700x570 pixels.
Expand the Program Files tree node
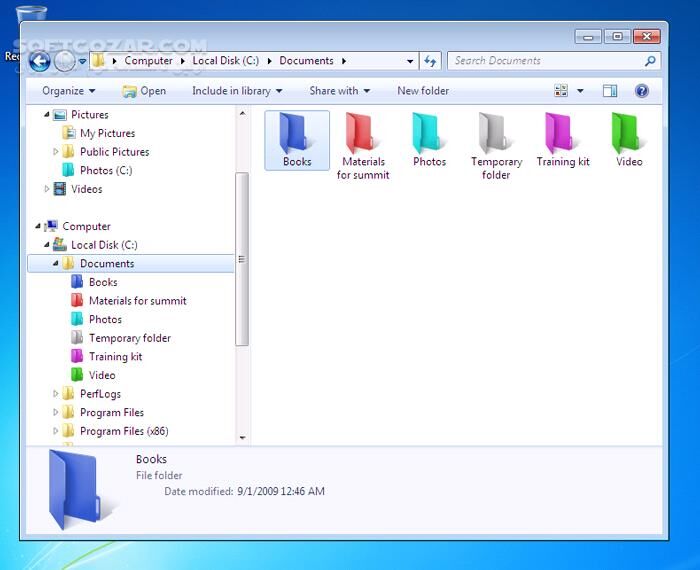tap(56, 413)
